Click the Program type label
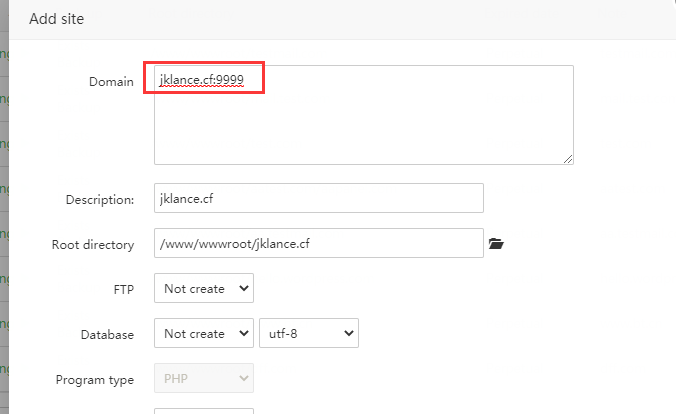Image resolution: width=676 pixels, height=414 pixels. 93,379
